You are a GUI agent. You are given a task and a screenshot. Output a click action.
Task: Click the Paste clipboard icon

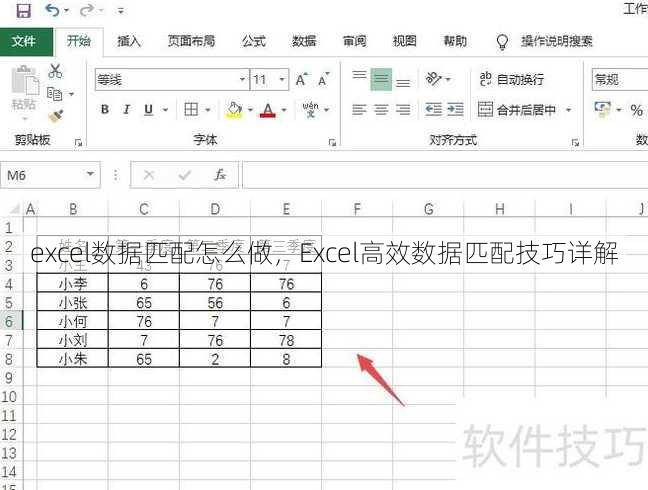click(x=24, y=80)
